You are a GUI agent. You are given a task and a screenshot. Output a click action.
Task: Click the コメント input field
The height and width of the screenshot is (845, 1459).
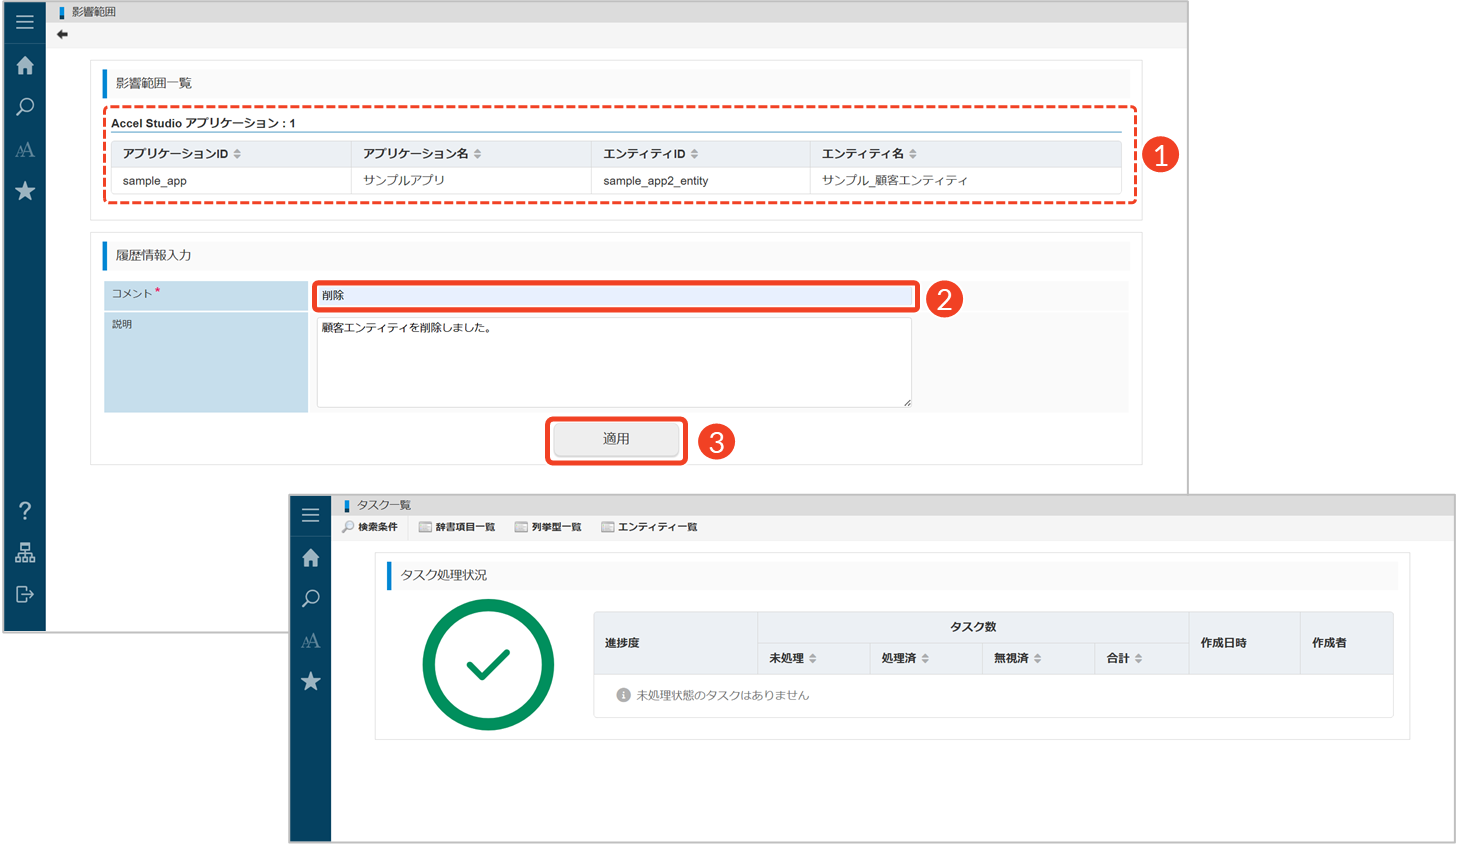[614, 296]
